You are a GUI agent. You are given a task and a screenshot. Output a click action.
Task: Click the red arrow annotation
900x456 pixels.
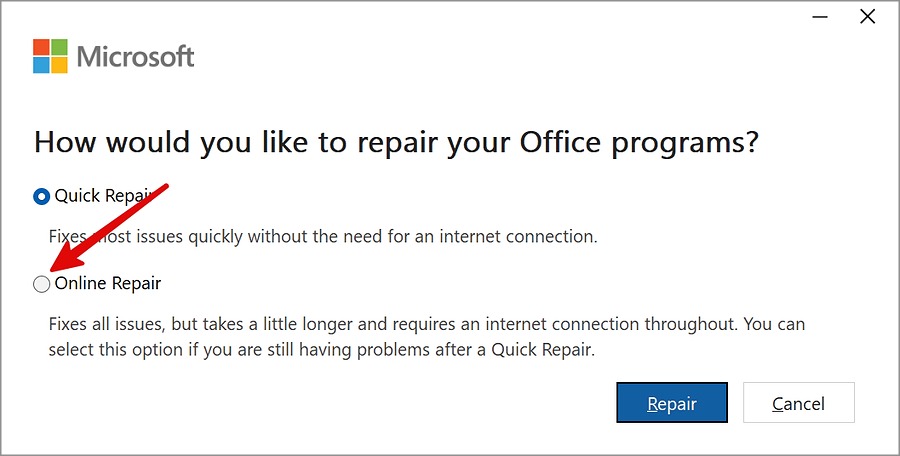[x=108, y=226]
